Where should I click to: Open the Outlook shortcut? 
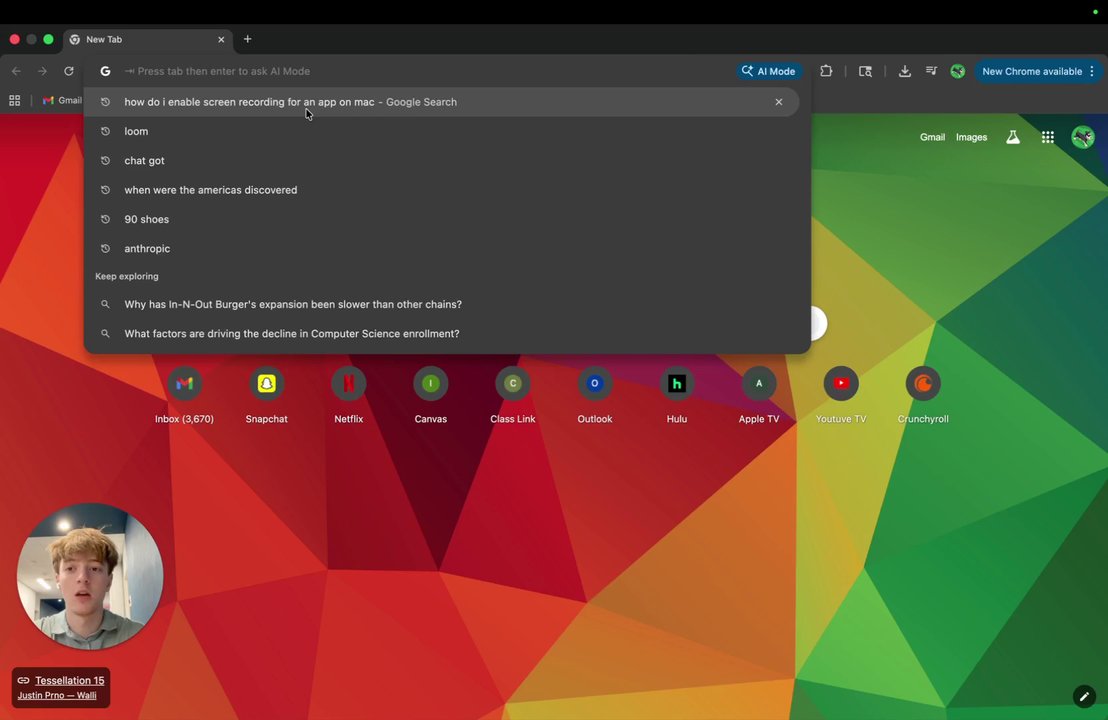point(594,394)
